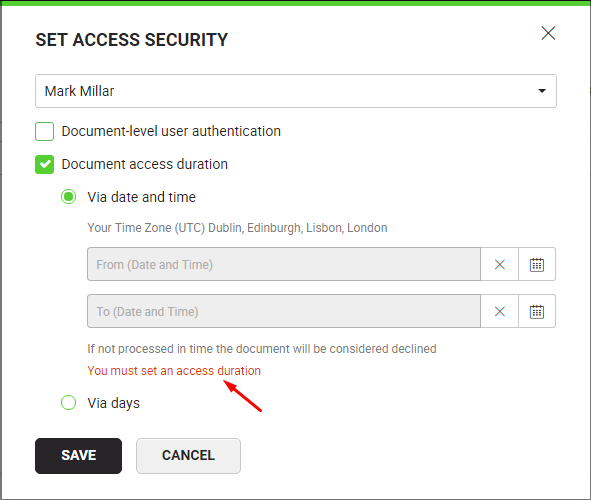Focus the From (Date and Time) field
This screenshot has width=591, height=500.
[284, 264]
